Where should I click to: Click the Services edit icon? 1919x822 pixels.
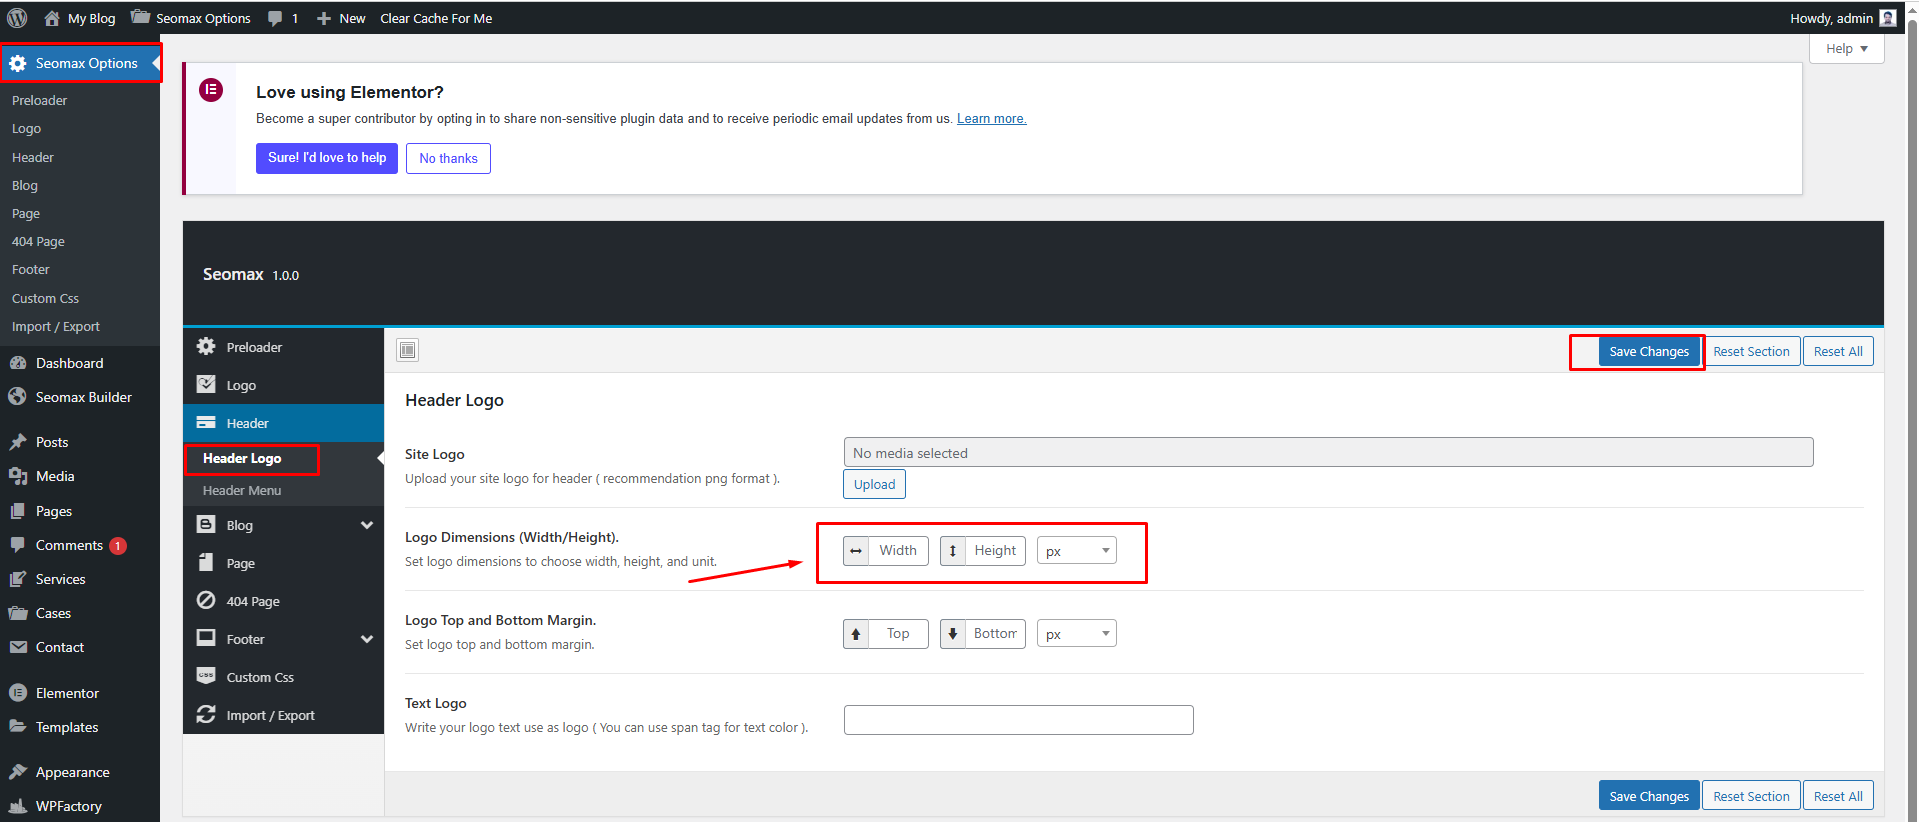[x=18, y=579]
